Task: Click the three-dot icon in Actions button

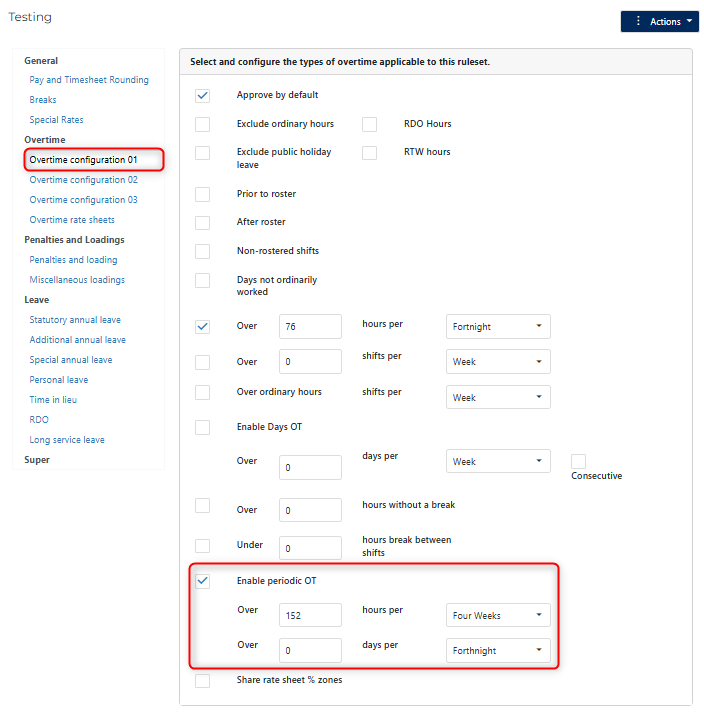Action: coord(638,21)
